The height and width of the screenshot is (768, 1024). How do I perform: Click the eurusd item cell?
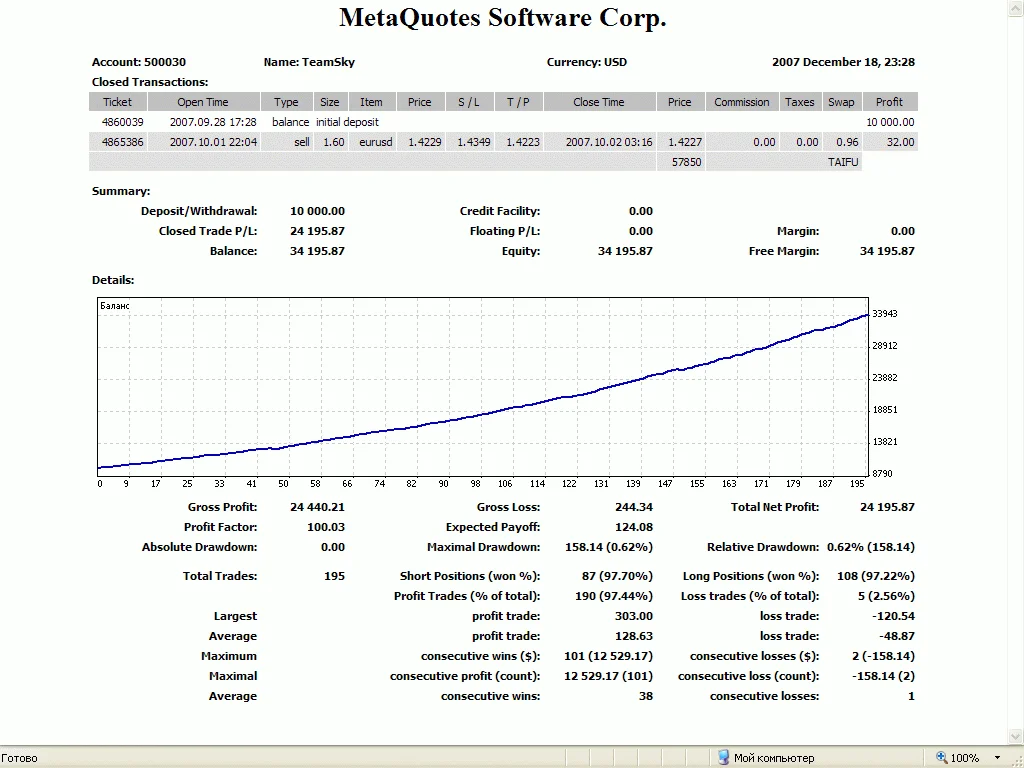376,142
